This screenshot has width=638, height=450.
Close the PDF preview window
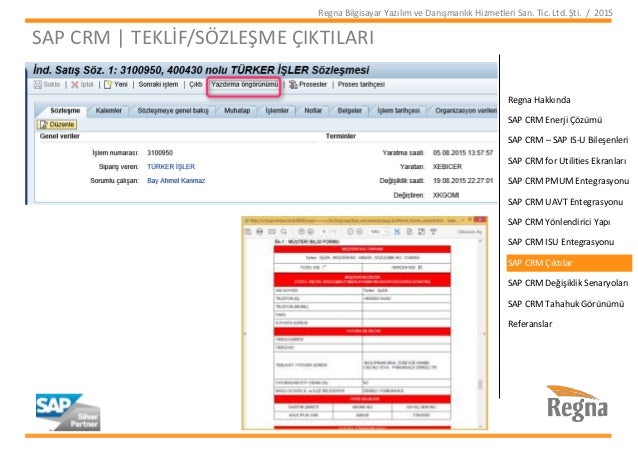[480, 220]
